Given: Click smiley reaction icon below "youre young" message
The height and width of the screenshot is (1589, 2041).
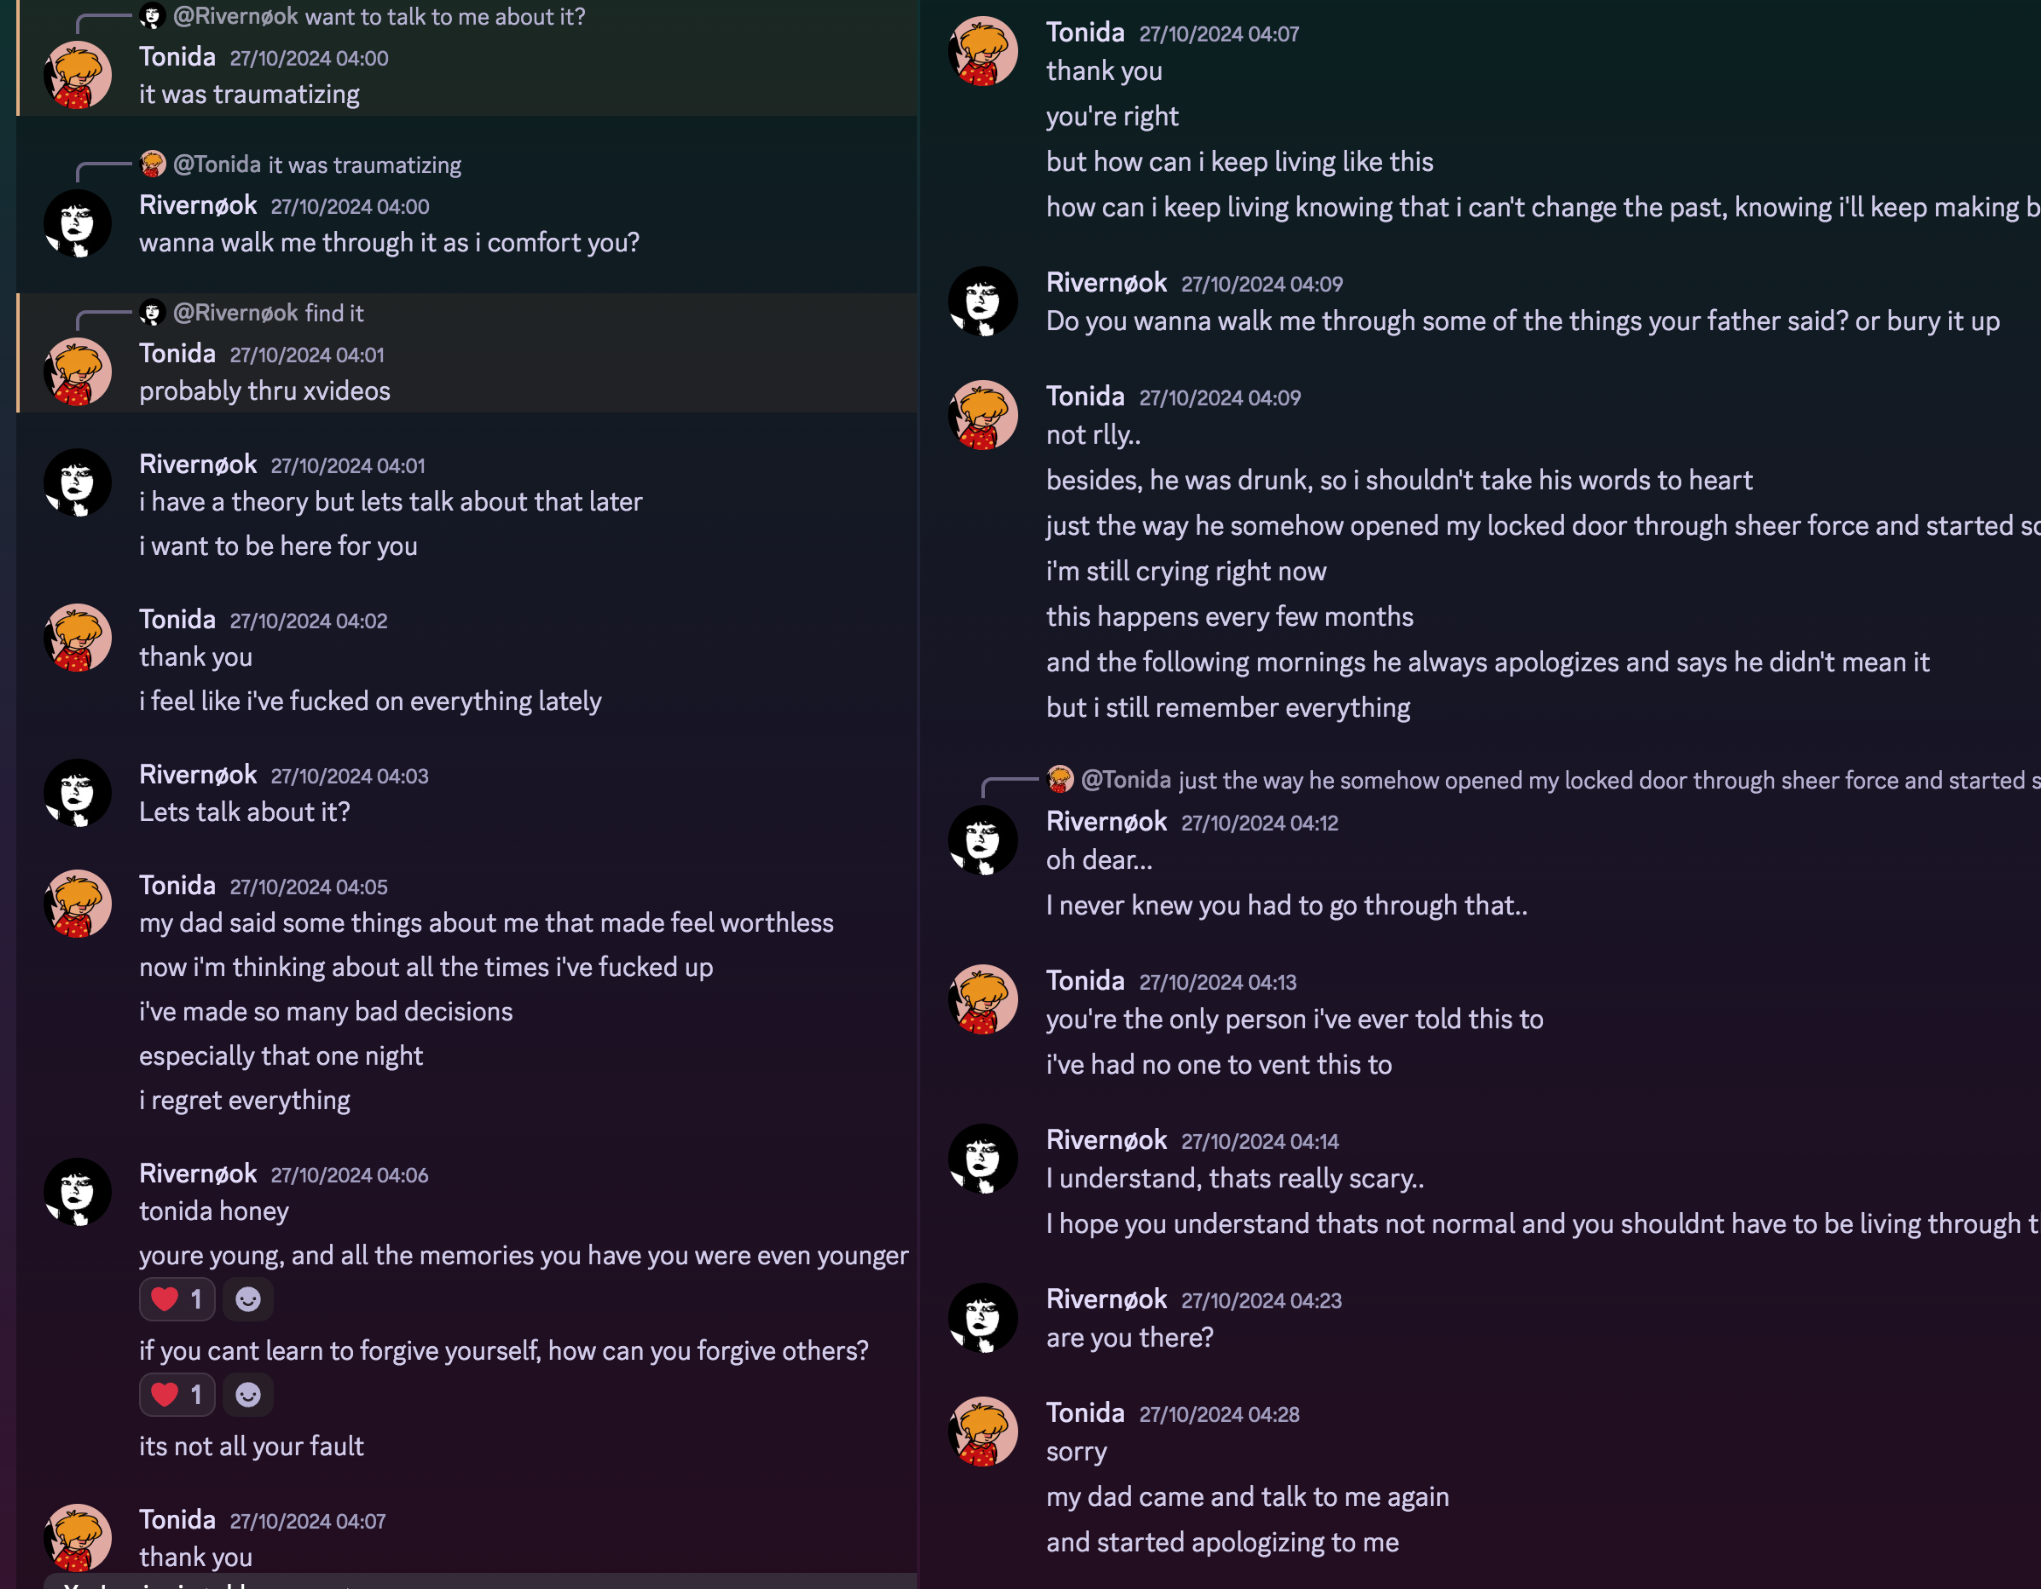Looking at the screenshot, I should 248,1299.
